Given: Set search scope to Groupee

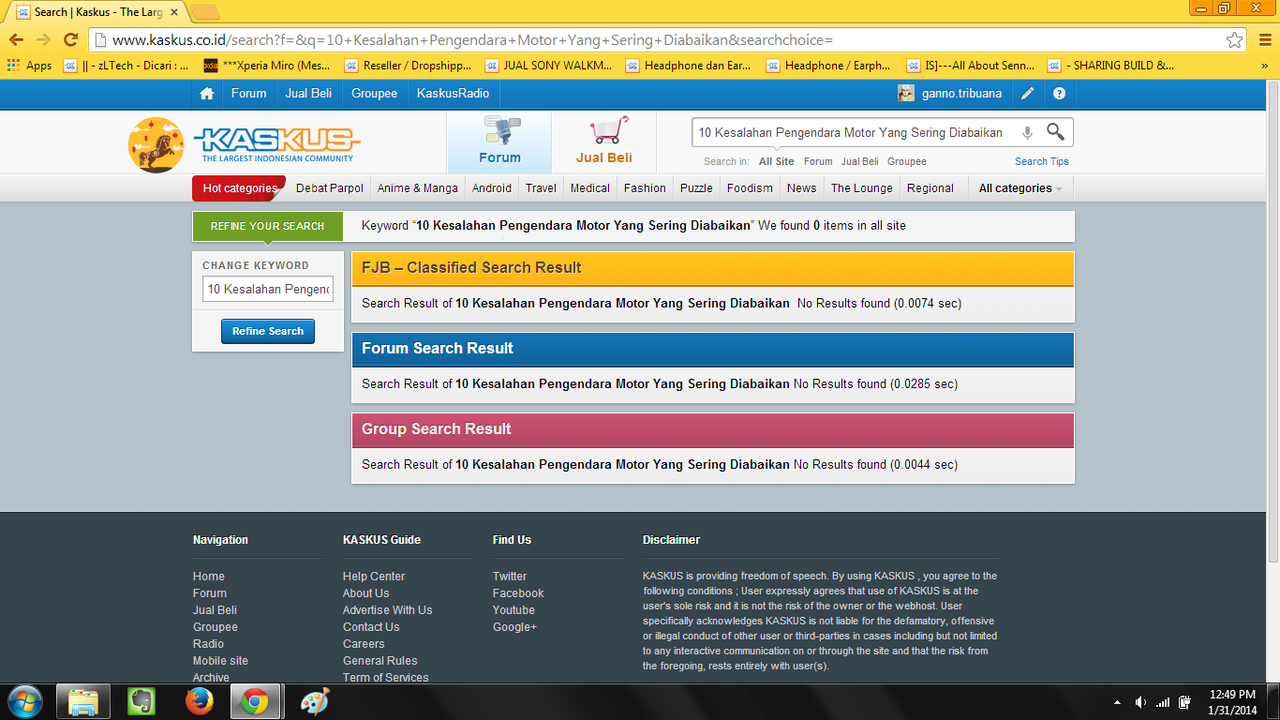Looking at the screenshot, I should 907,161.
